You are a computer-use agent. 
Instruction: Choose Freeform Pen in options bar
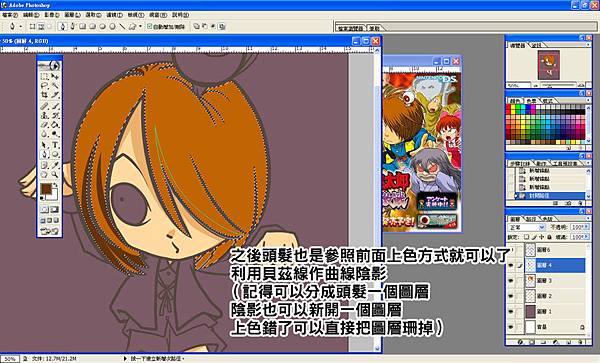point(73,26)
